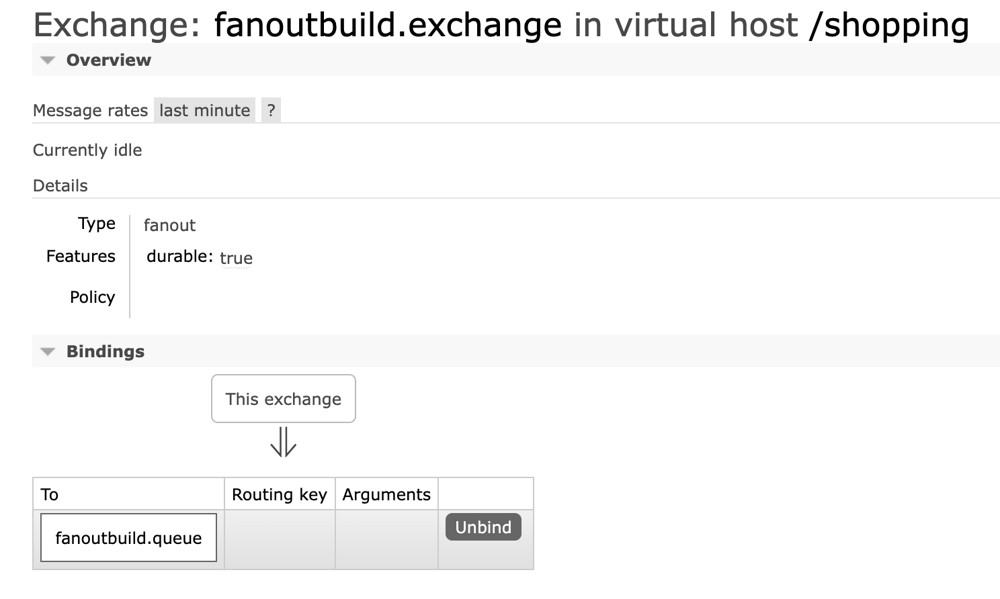Click the 'Details' subsection heading

(x=60, y=186)
